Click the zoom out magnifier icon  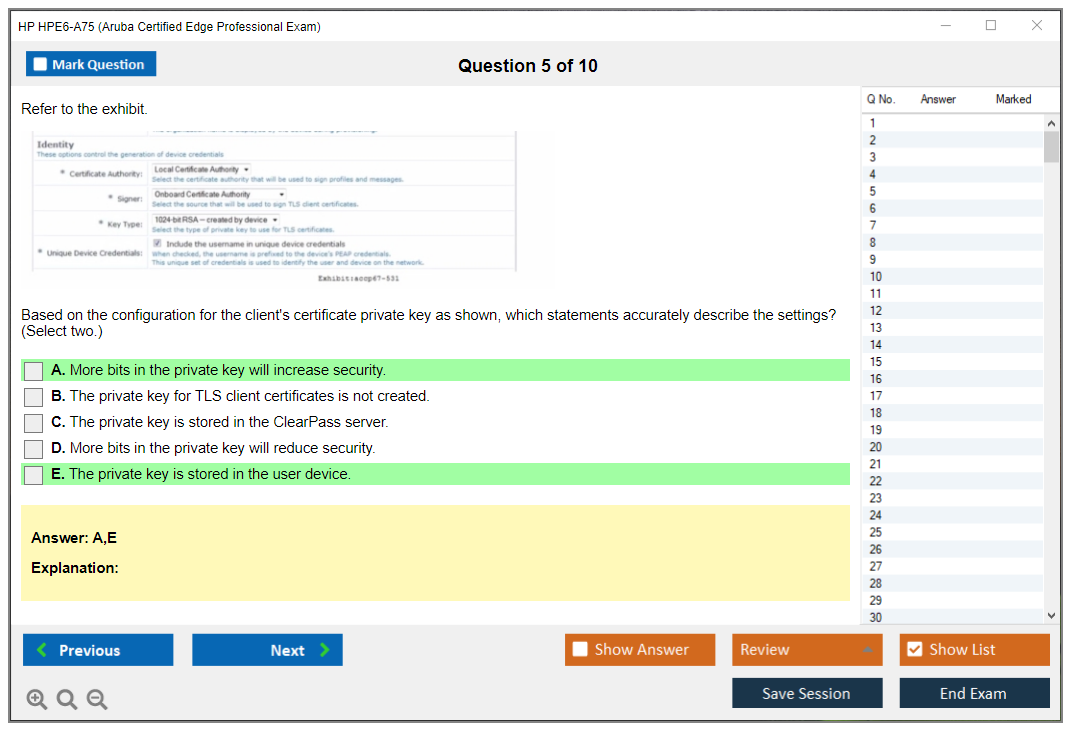[97, 700]
